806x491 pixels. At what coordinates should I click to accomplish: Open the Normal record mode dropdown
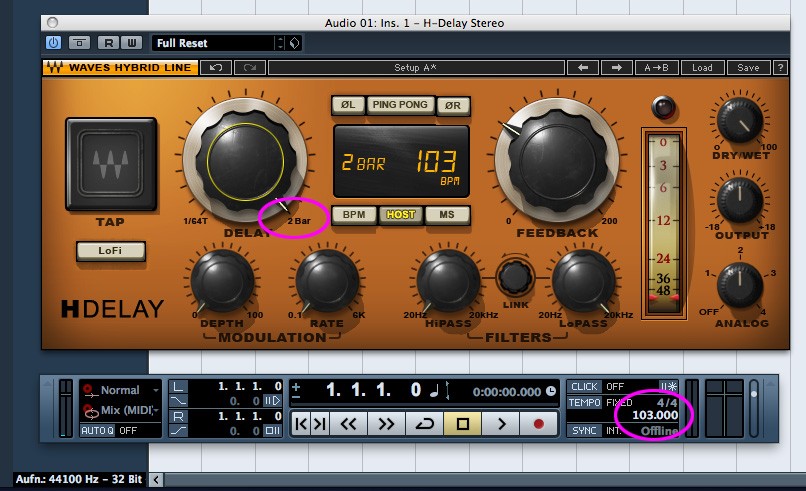121,390
